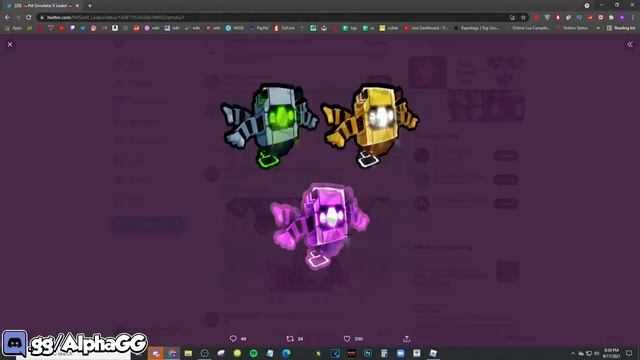The height and width of the screenshot is (360, 640).
Task: Open File Explorer from the taskbar
Action: coord(188,353)
